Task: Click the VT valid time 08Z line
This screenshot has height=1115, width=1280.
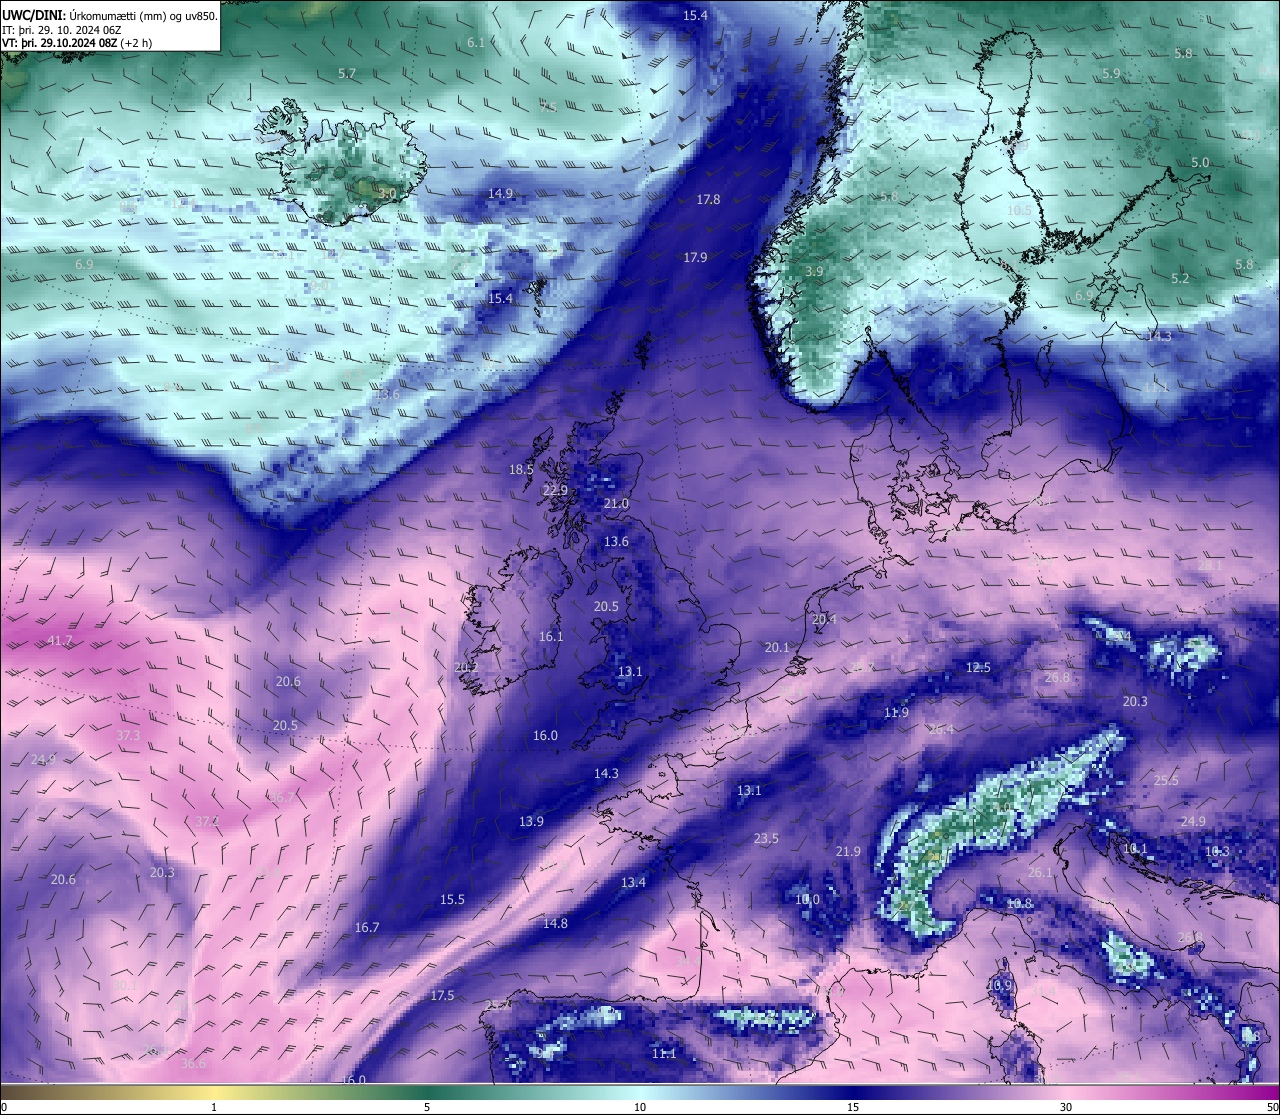Action: 78,43
